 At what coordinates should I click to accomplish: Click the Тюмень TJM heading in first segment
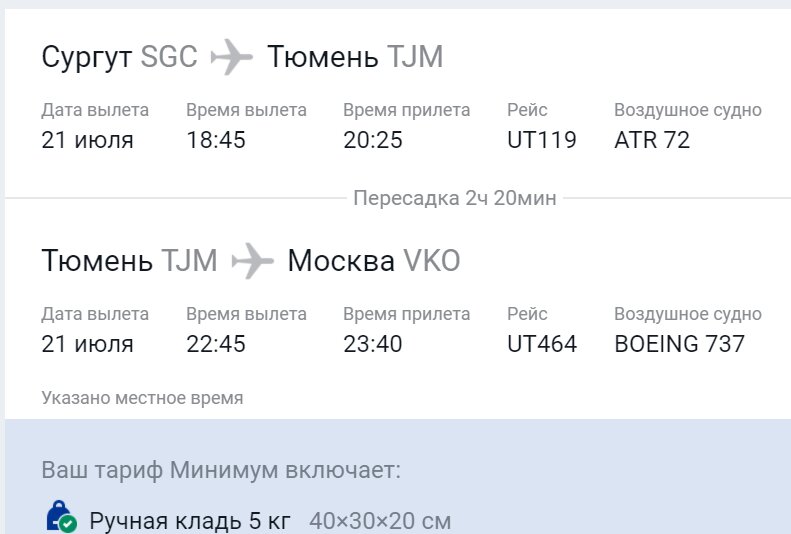355,56
